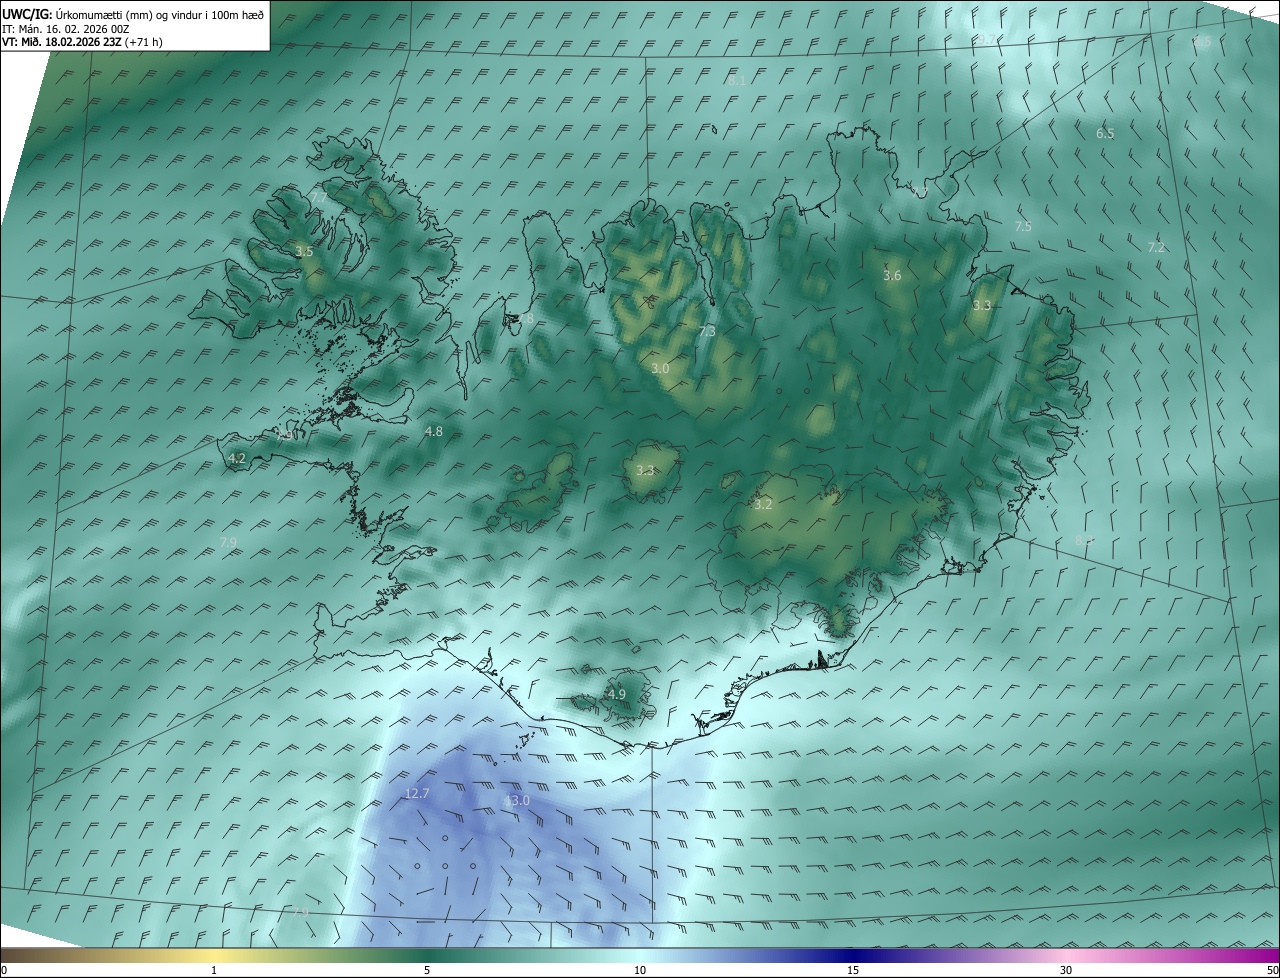Click the valid time "VT: Mið. 18.02.2026 23Z (+71 h)"
This screenshot has width=1280, height=978.
pos(82,42)
